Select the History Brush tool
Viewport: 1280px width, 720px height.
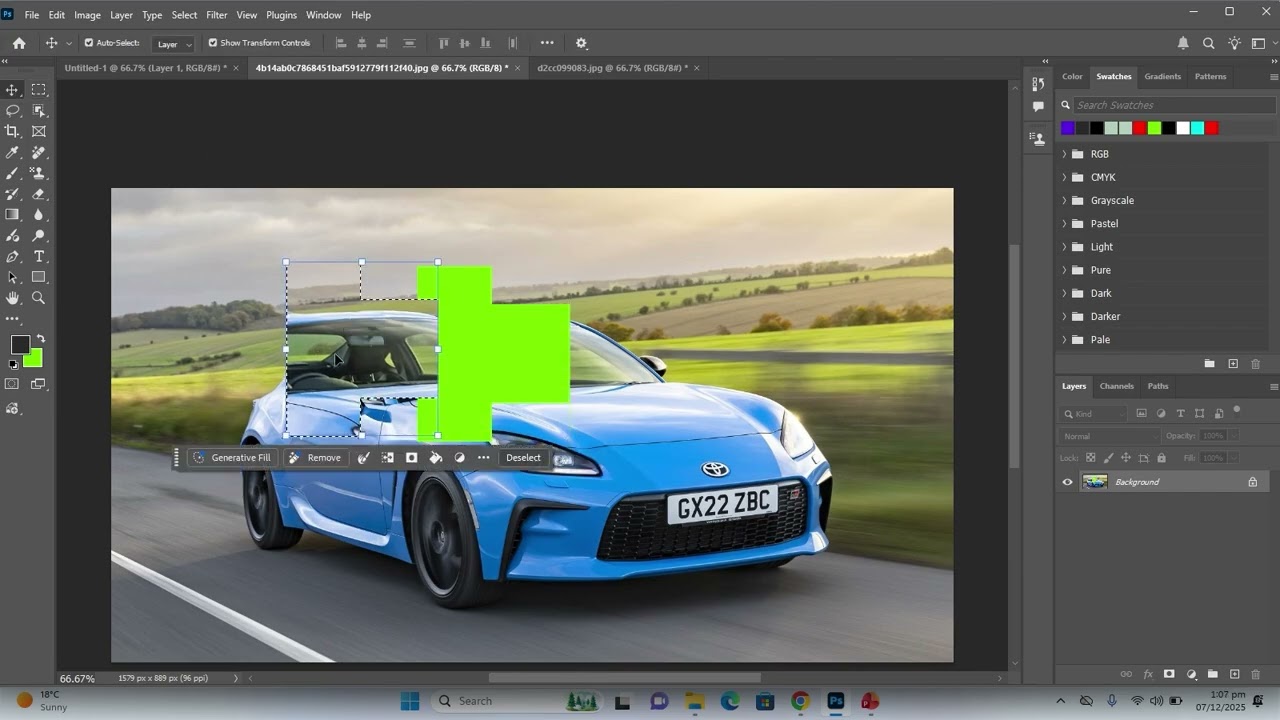coord(13,194)
